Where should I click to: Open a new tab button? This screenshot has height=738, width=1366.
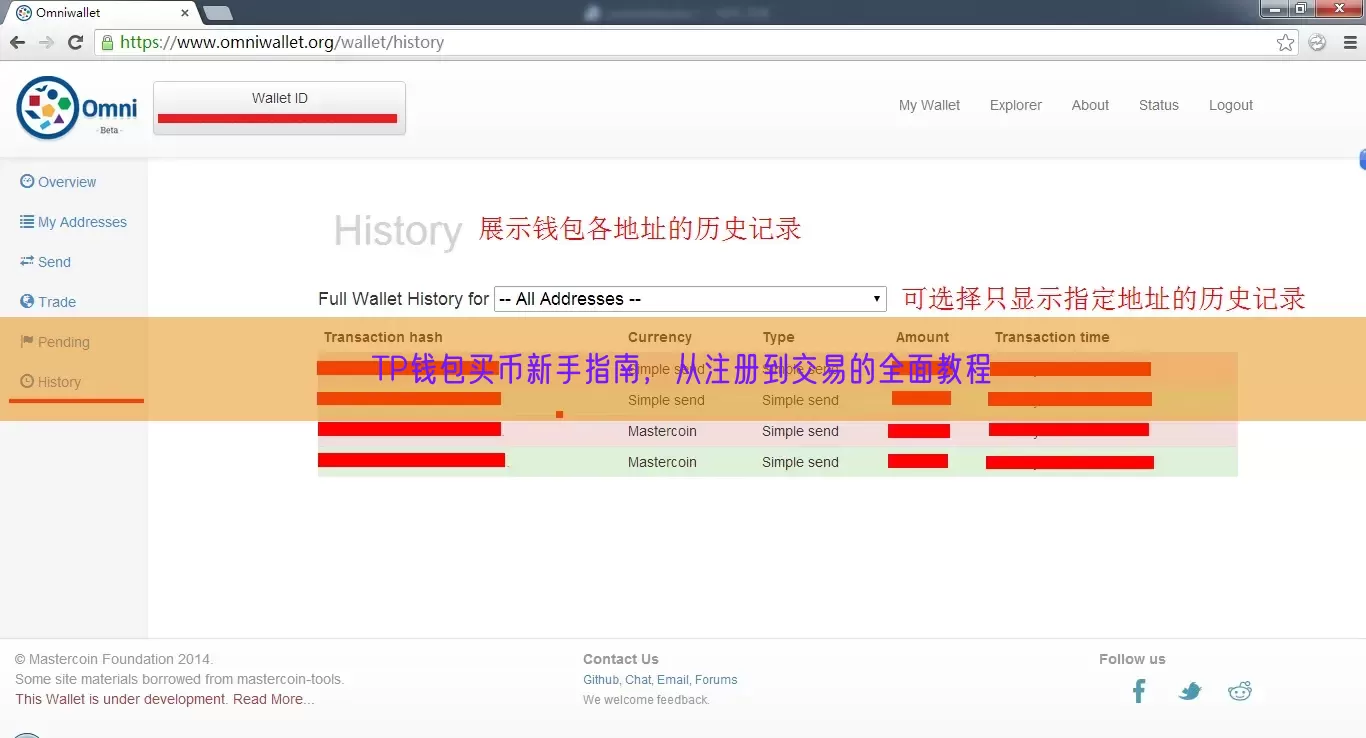click(217, 13)
